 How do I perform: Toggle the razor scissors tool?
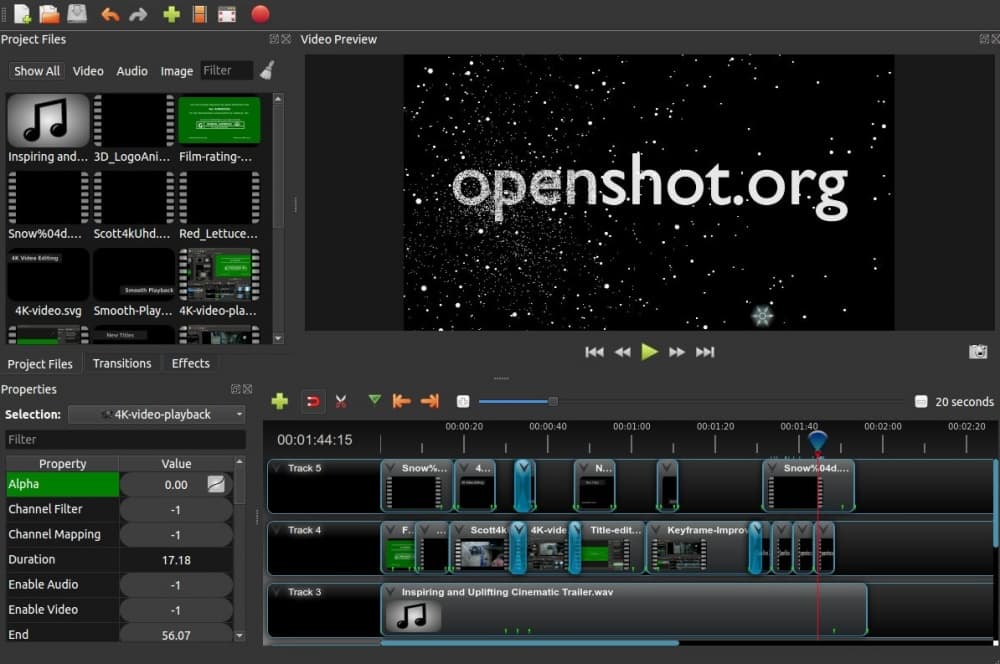[341, 401]
